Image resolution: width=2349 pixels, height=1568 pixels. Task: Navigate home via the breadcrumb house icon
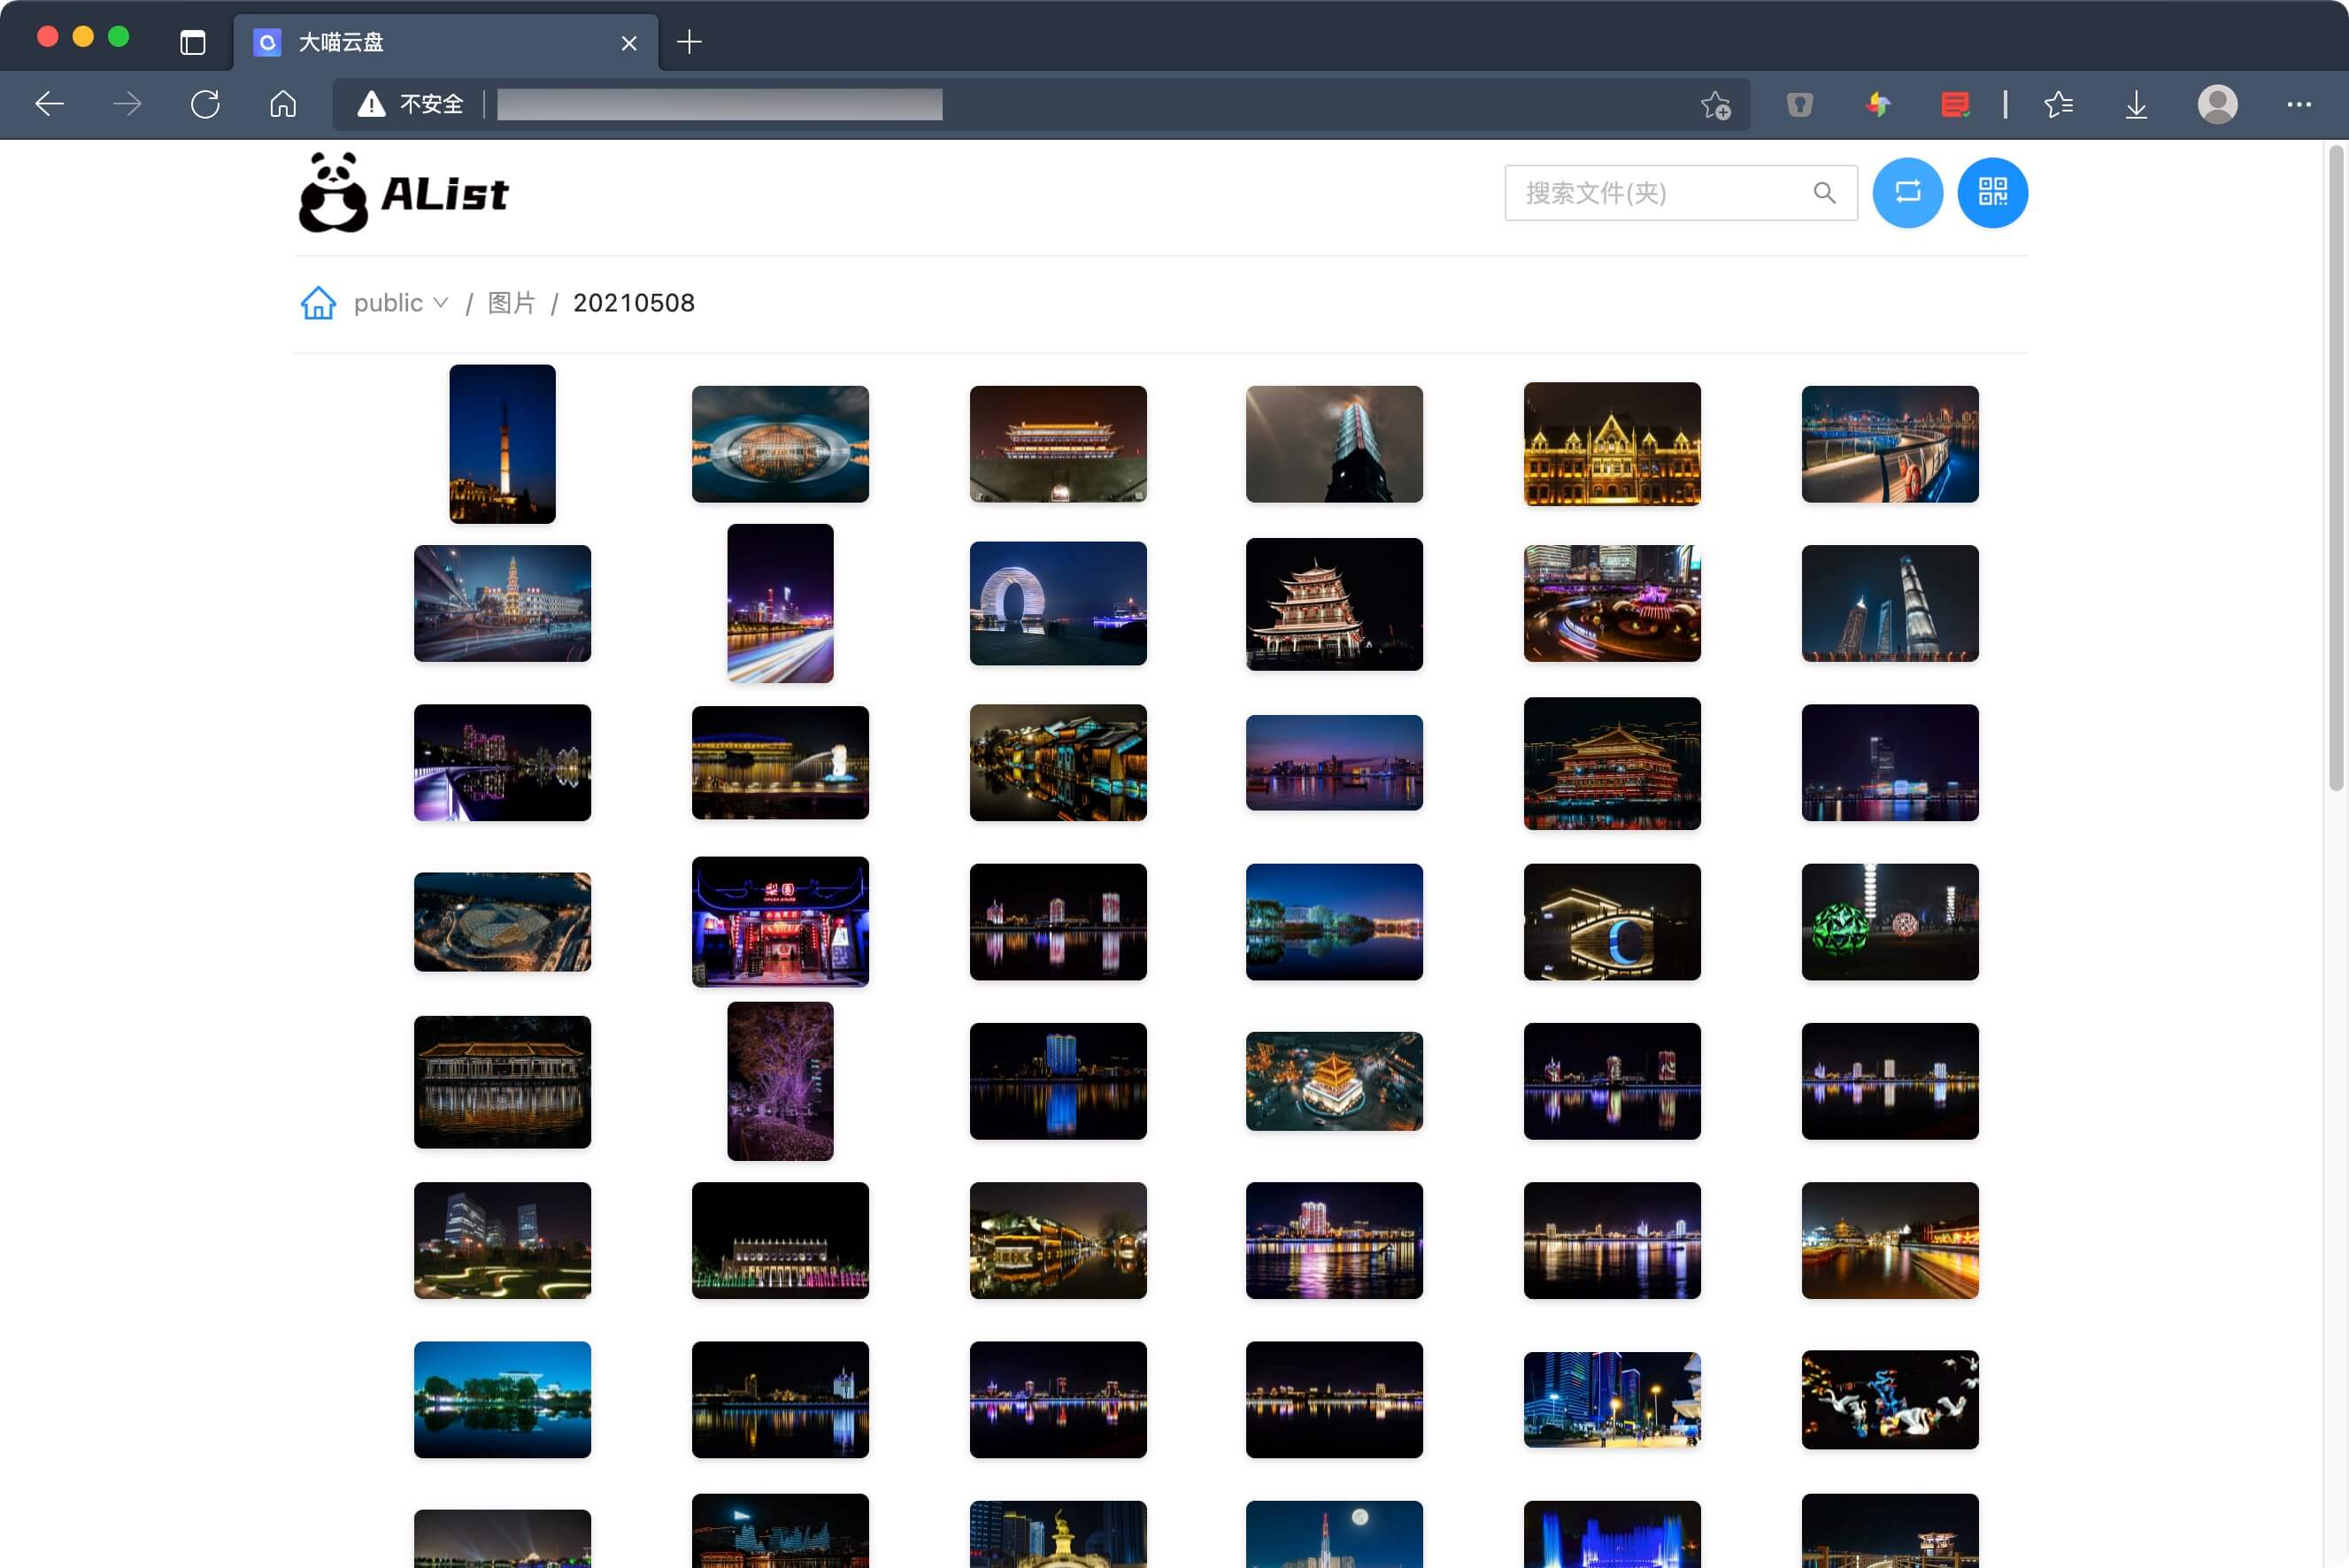(317, 302)
